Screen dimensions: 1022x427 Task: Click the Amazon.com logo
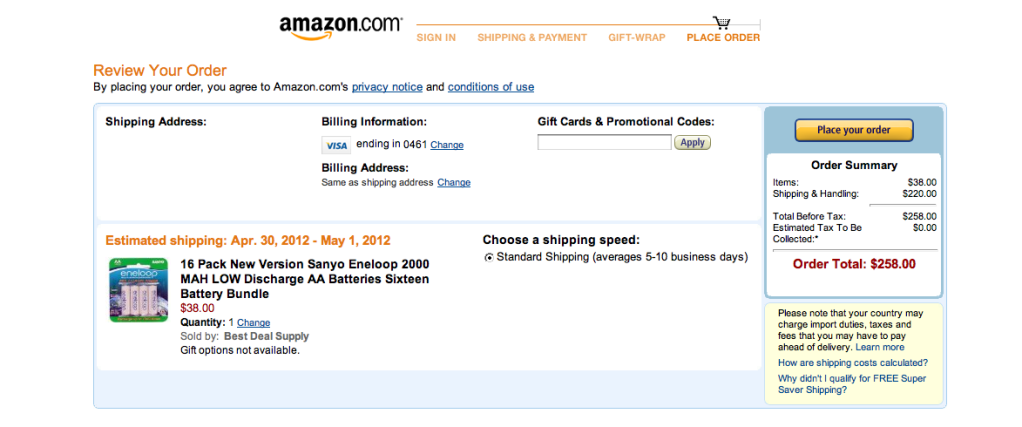click(340, 28)
